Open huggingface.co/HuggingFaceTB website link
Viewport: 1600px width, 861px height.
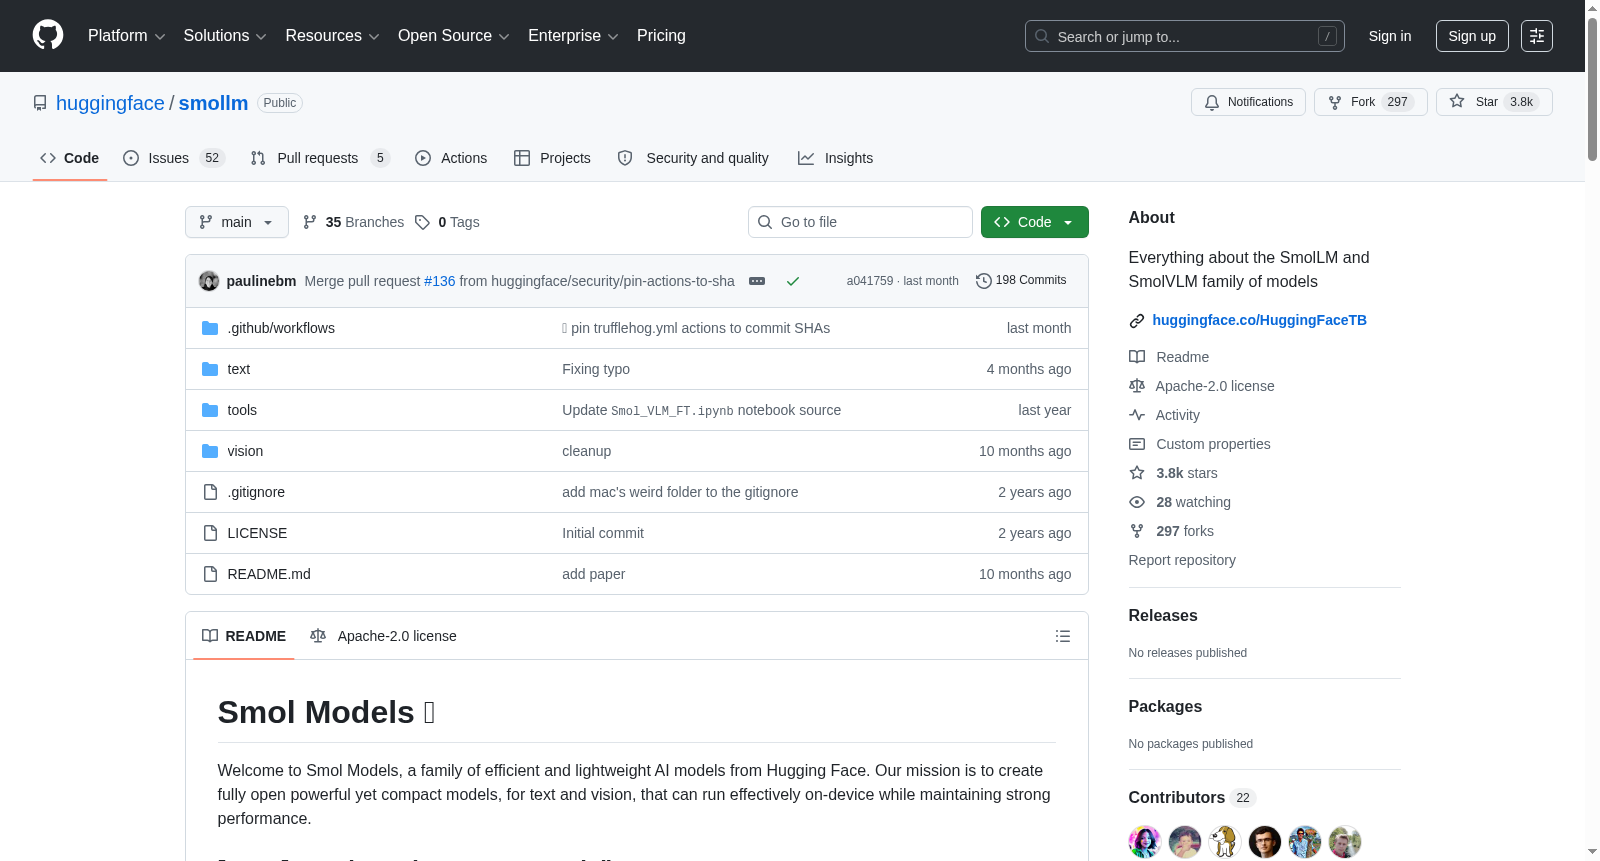click(1259, 320)
